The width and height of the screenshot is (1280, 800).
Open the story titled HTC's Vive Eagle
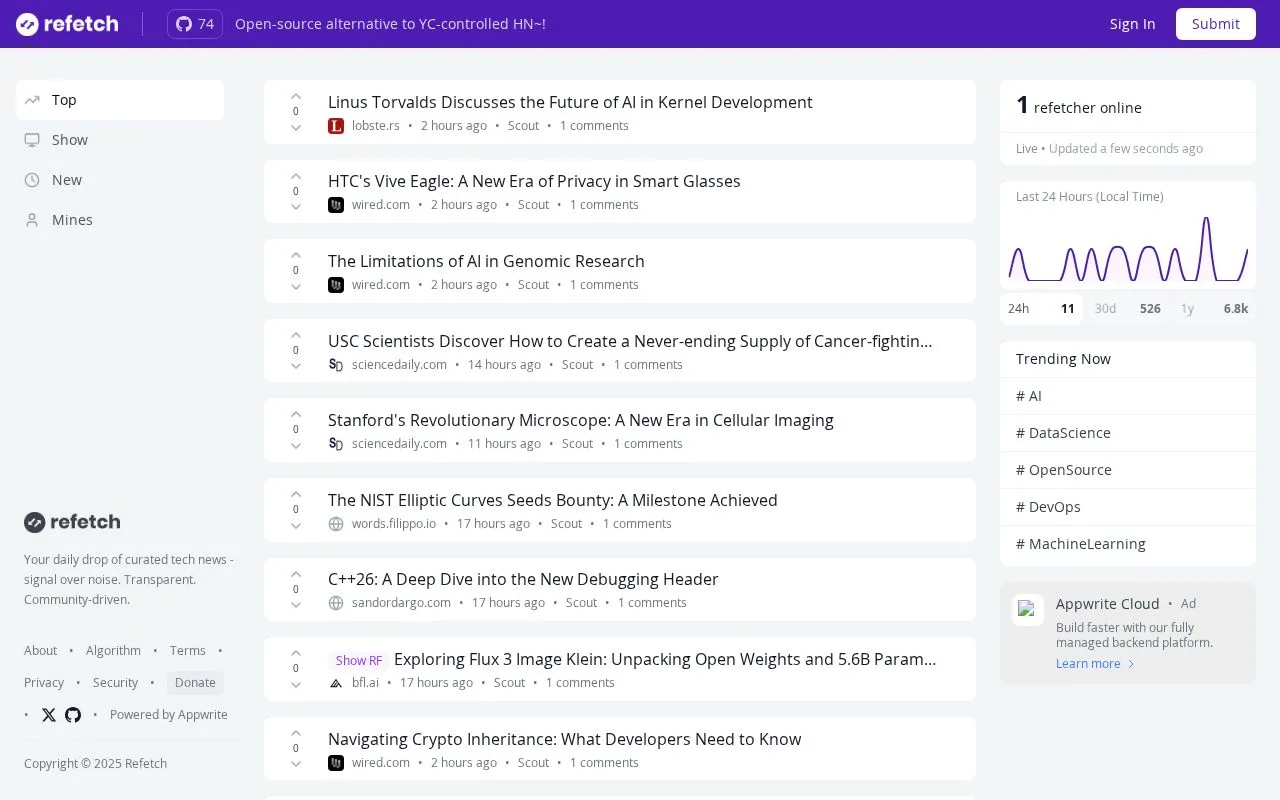tap(534, 181)
